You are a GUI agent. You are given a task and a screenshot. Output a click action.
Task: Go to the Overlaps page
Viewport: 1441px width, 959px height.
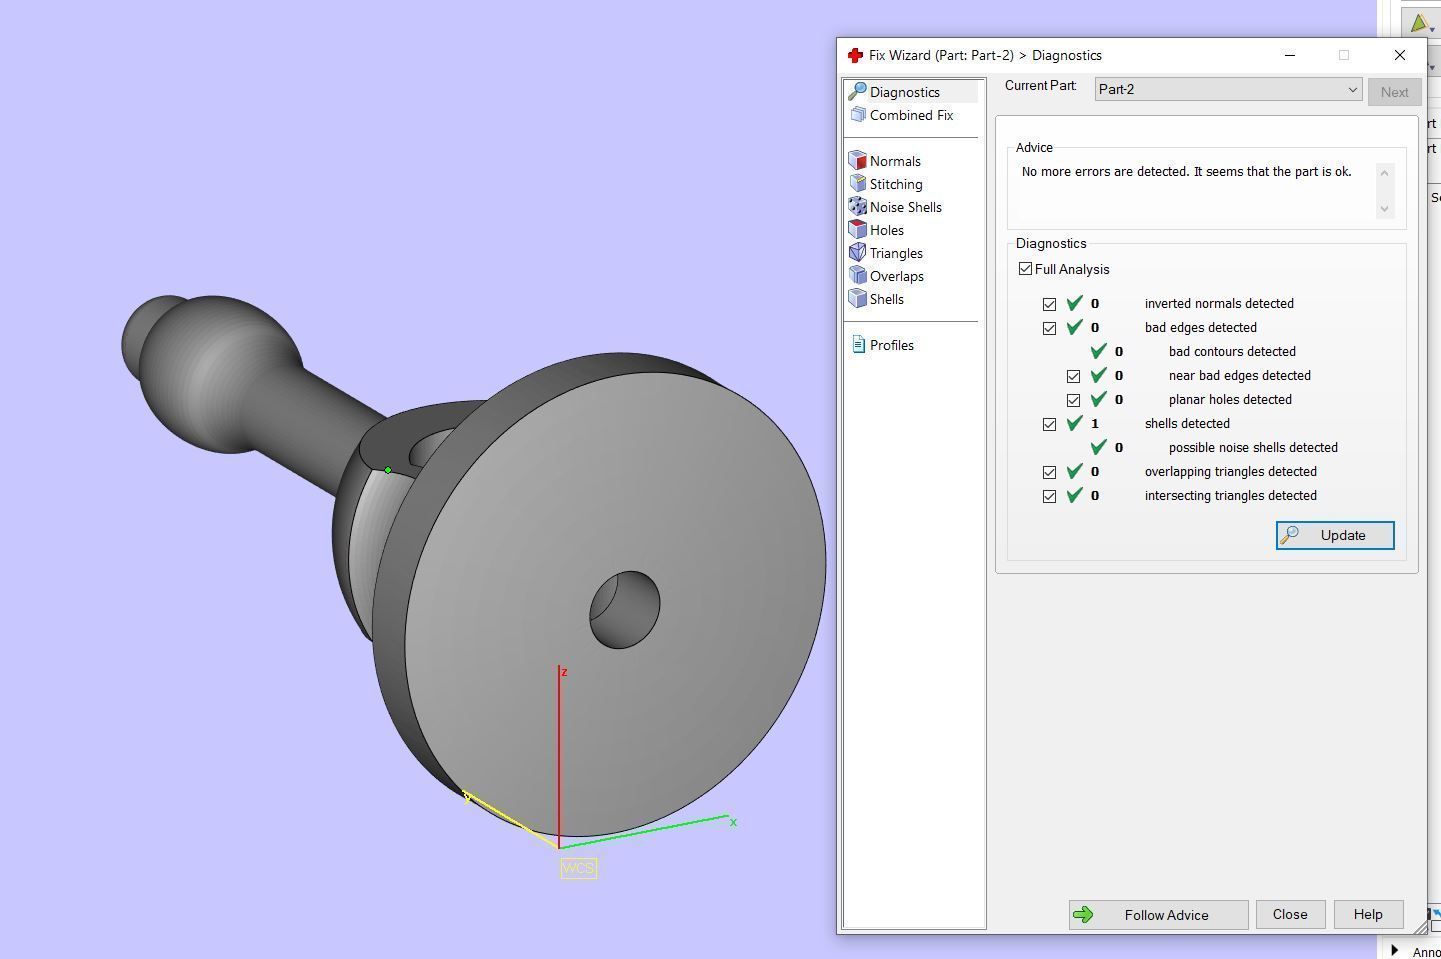(x=896, y=276)
